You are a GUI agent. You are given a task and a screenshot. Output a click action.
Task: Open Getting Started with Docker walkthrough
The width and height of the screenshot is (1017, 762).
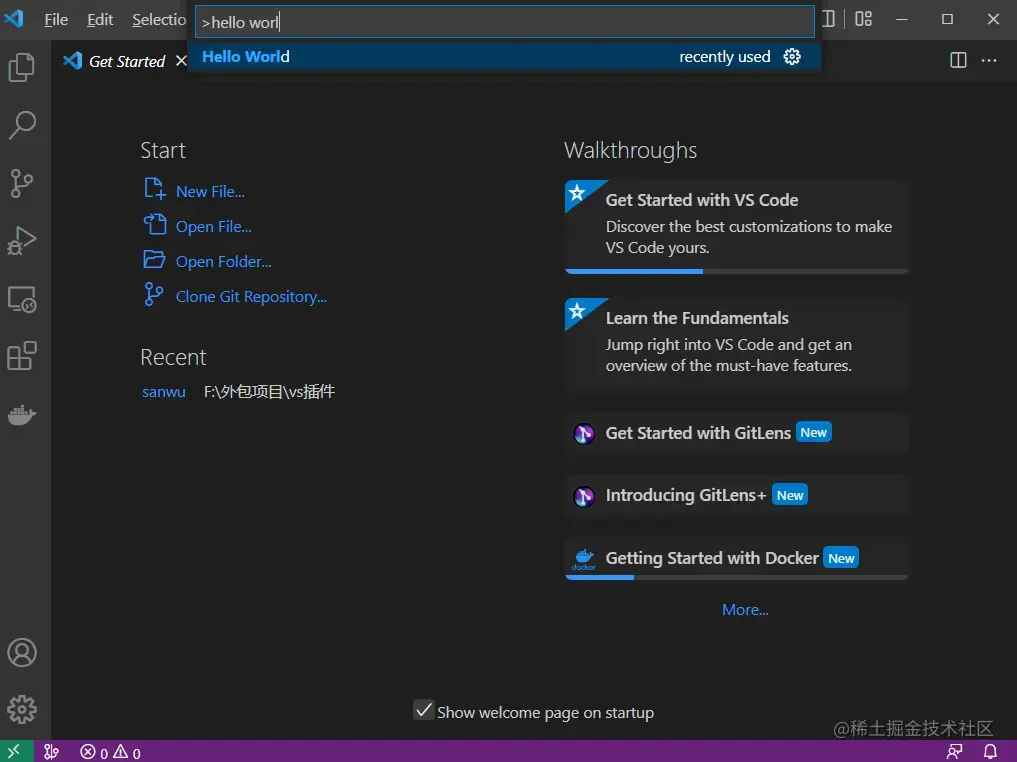(x=737, y=558)
